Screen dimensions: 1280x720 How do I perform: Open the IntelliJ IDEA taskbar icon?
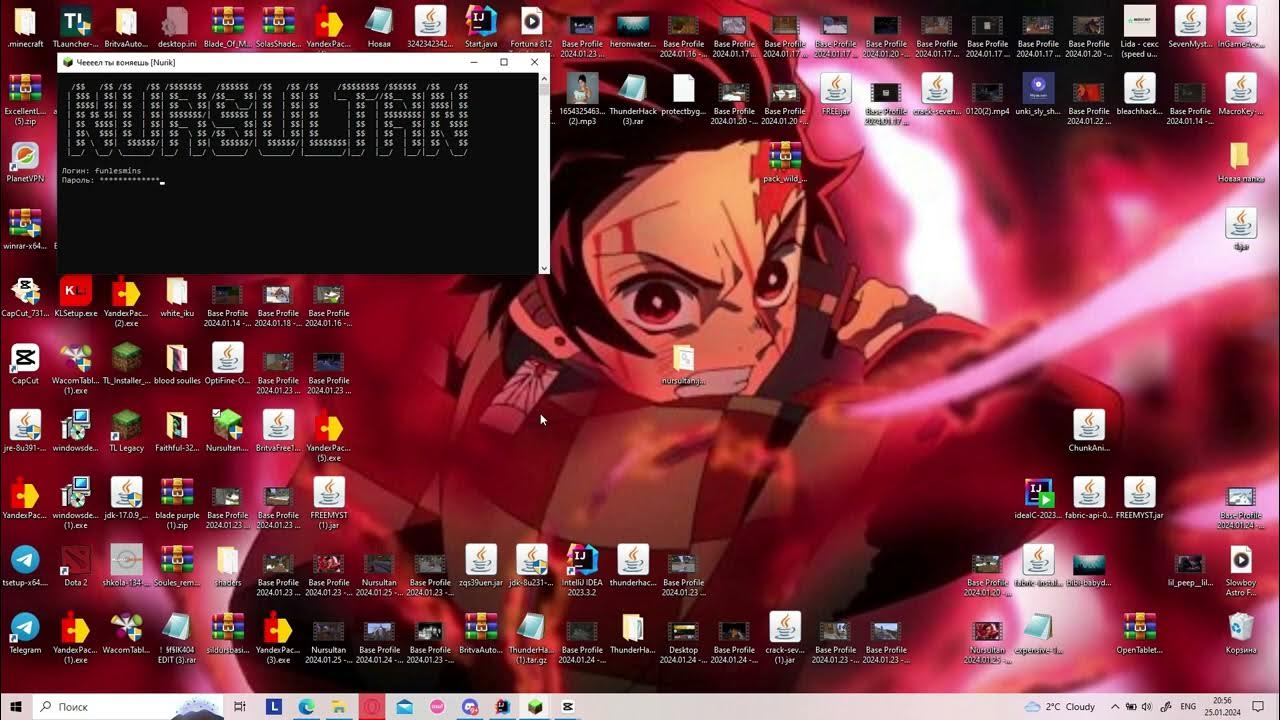pos(502,707)
